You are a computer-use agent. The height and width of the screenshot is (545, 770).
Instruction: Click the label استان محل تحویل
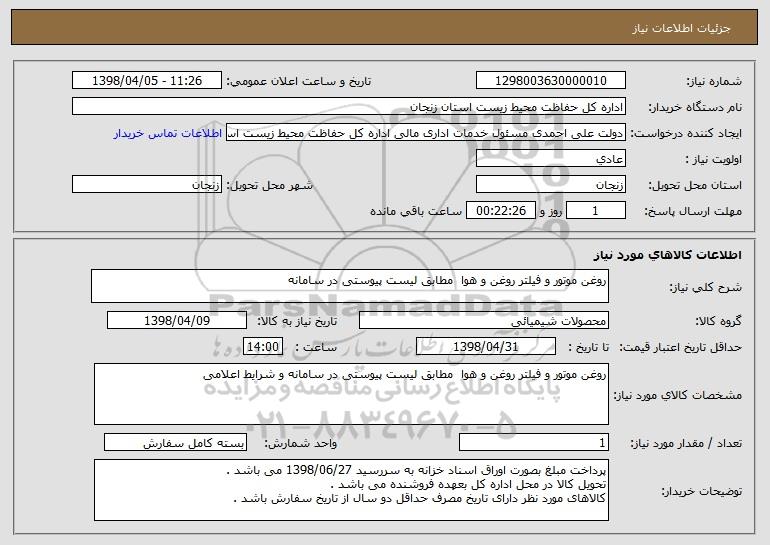click(695, 185)
